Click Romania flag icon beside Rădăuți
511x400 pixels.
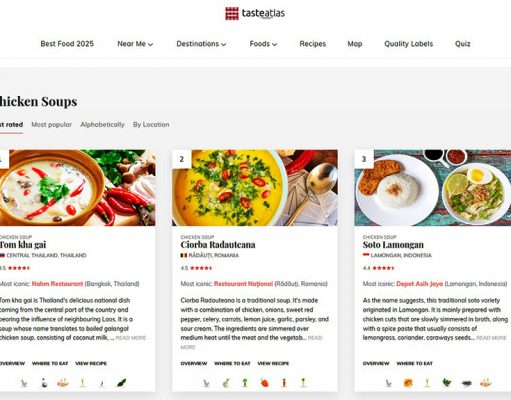(x=183, y=255)
